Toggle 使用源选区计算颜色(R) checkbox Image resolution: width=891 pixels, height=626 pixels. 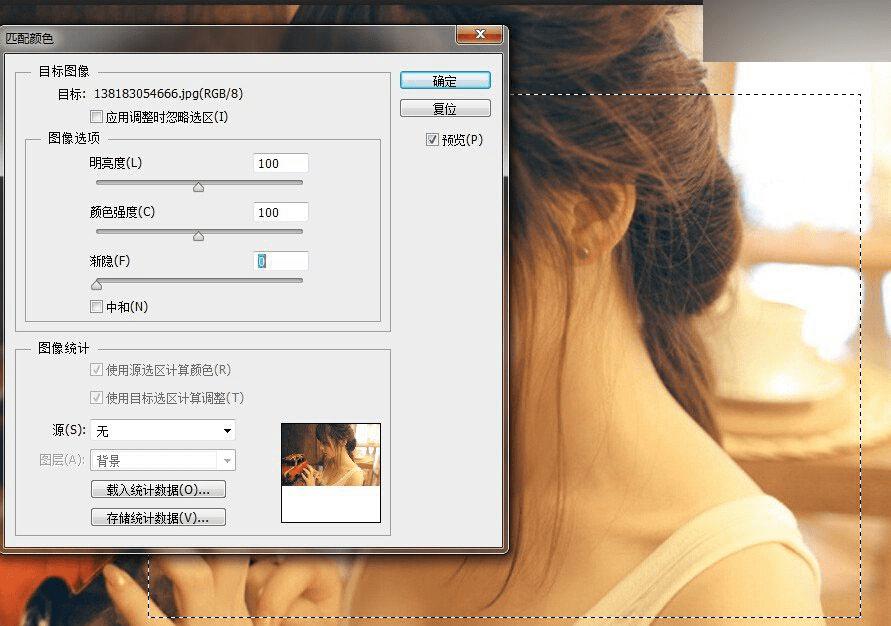coord(97,370)
